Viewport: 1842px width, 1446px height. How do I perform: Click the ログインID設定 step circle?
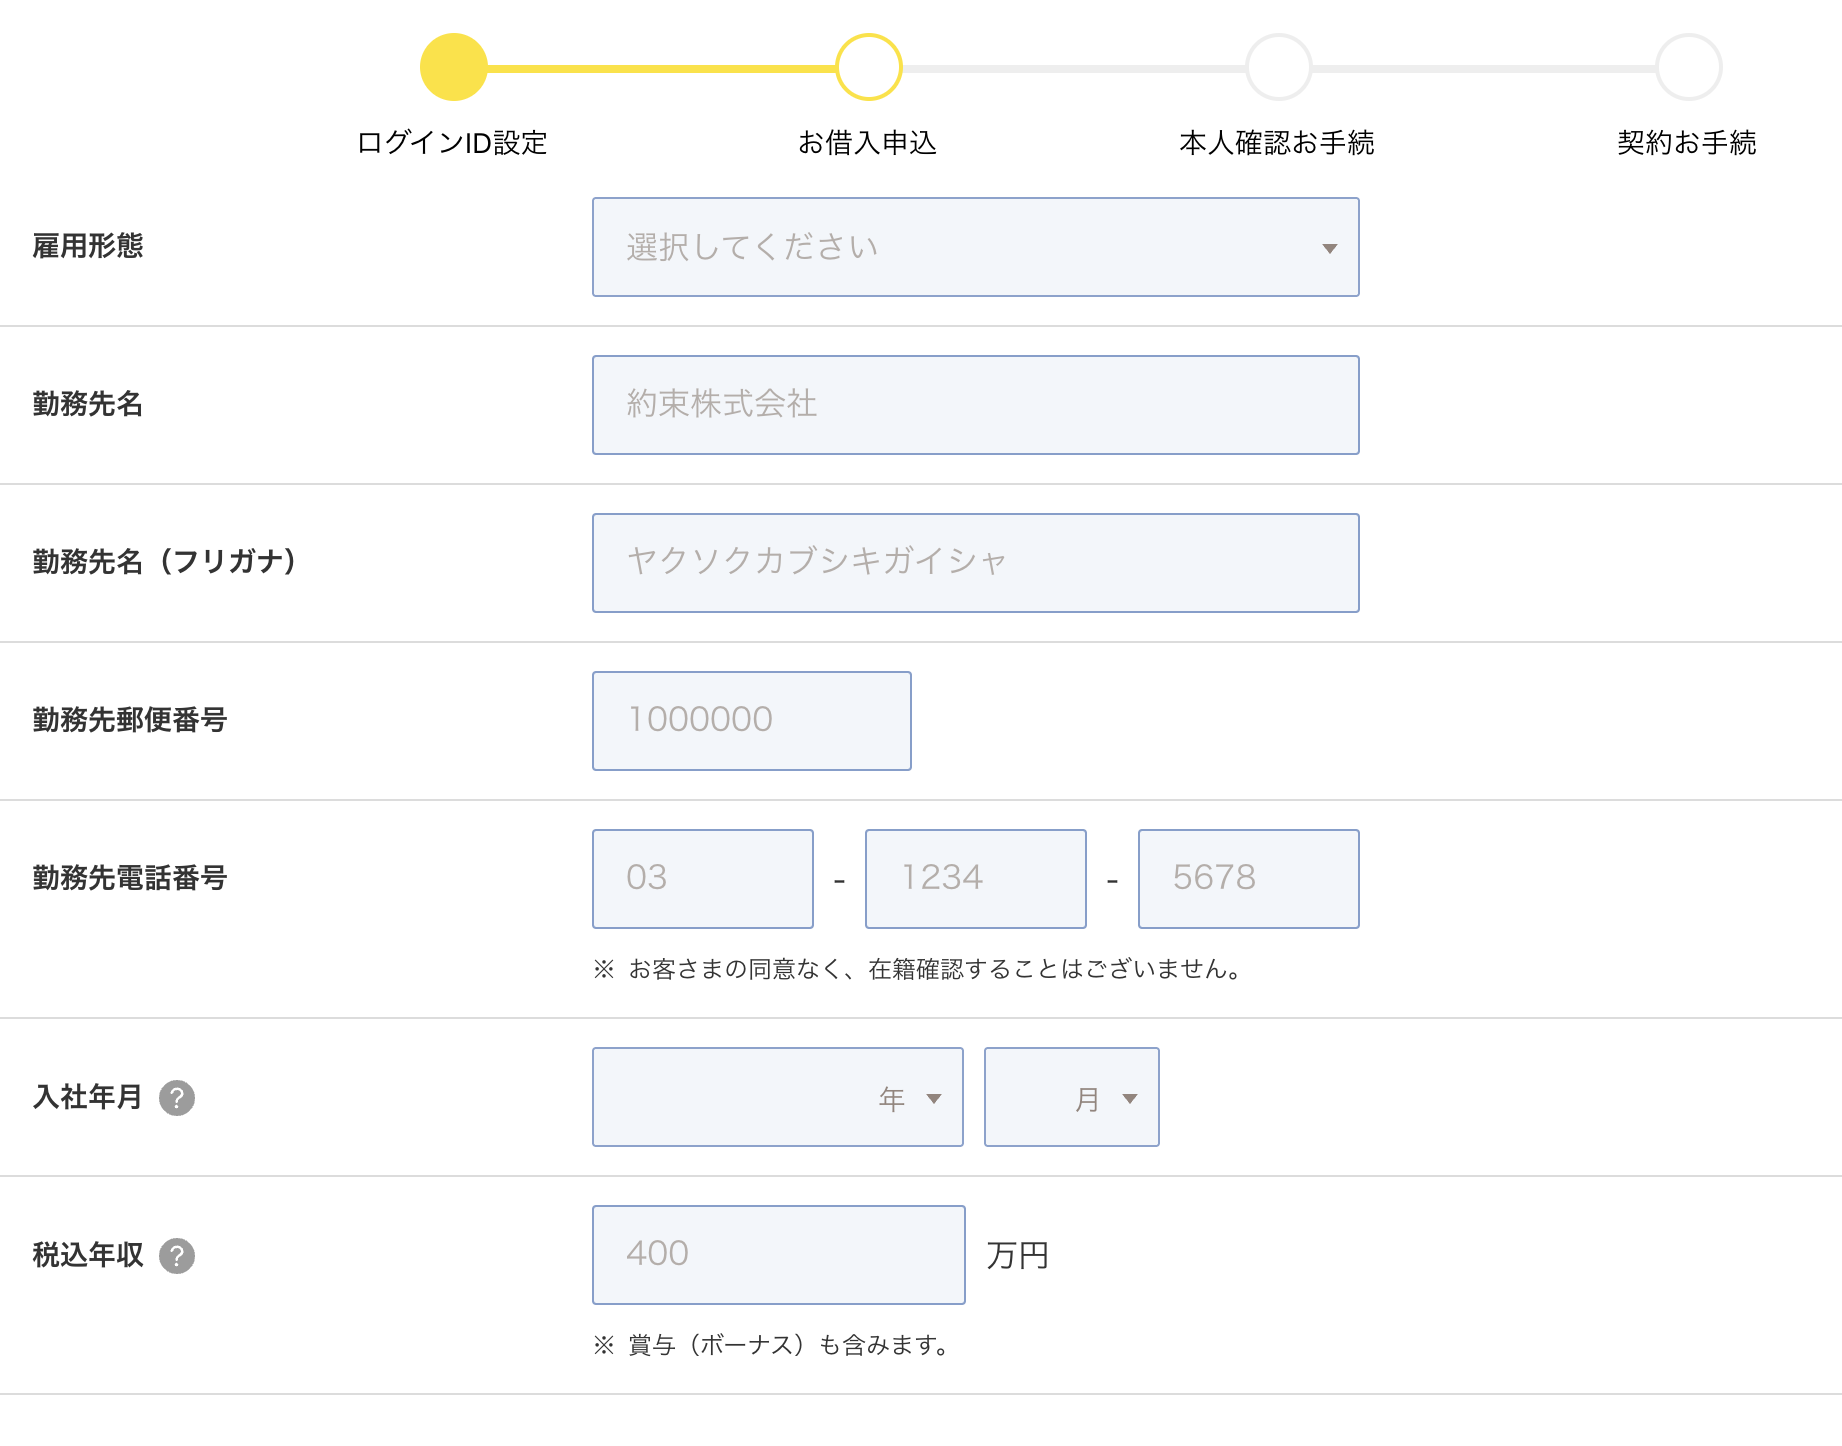click(454, 67)
